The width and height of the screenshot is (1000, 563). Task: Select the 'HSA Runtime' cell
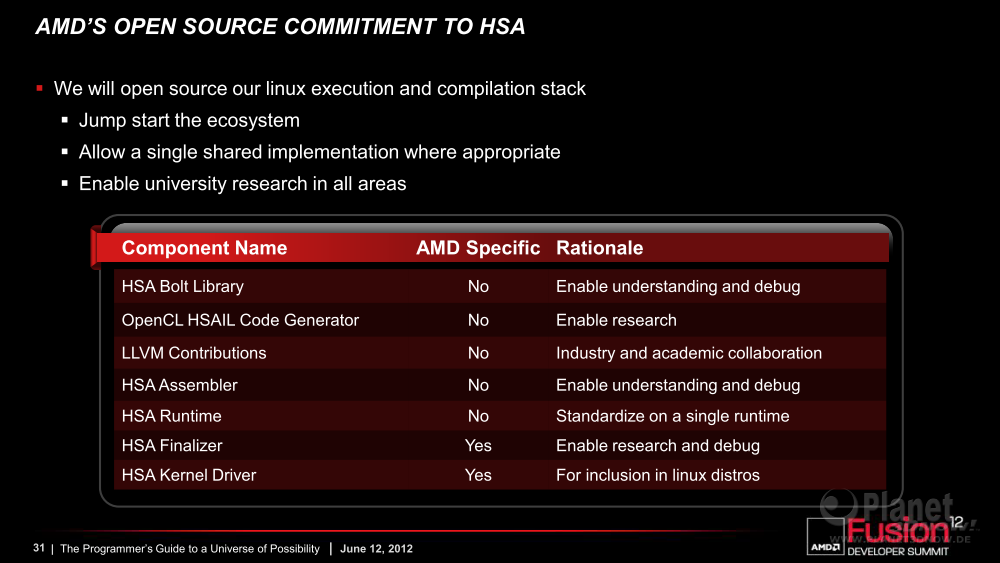tap(172, 416)
